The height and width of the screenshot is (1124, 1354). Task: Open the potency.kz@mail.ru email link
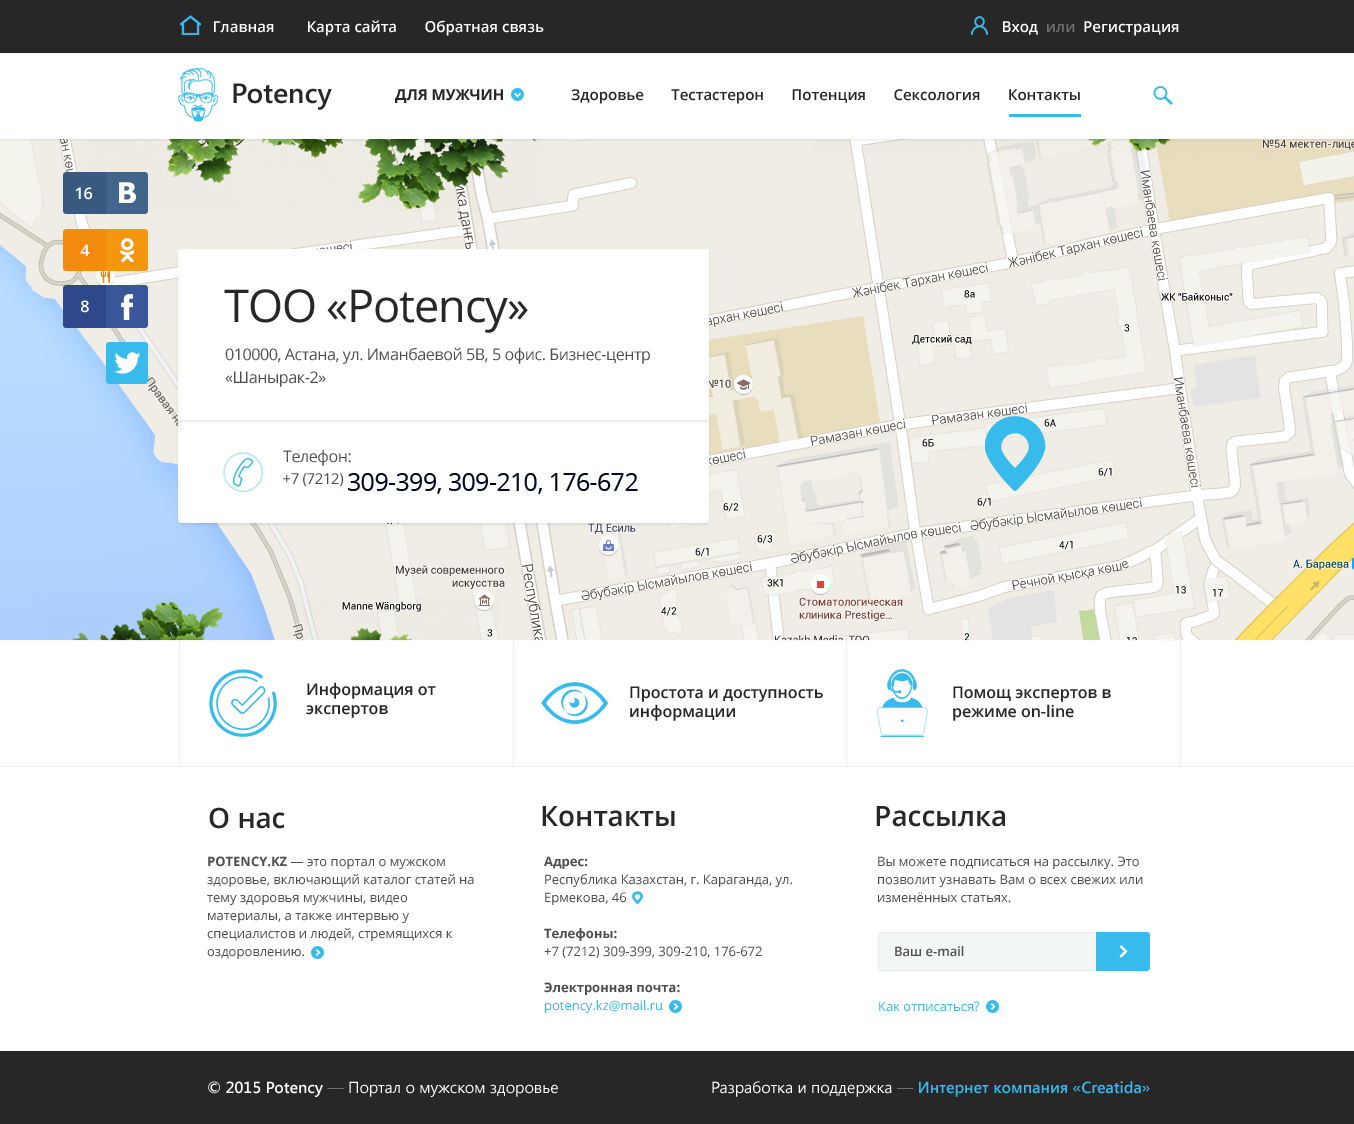coord(603,1006)
